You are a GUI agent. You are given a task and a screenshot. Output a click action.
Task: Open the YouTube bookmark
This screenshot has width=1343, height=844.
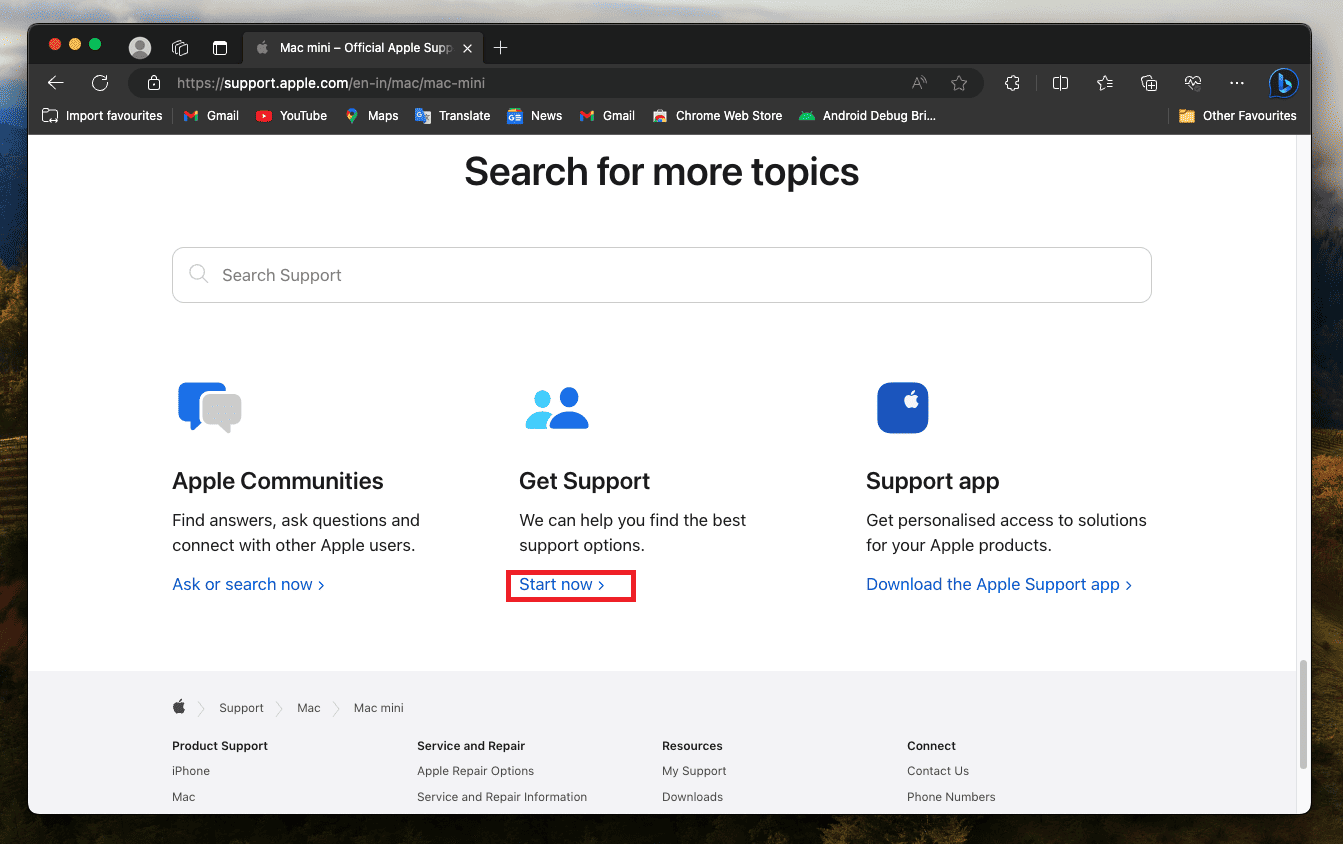(x=291, y=116)
